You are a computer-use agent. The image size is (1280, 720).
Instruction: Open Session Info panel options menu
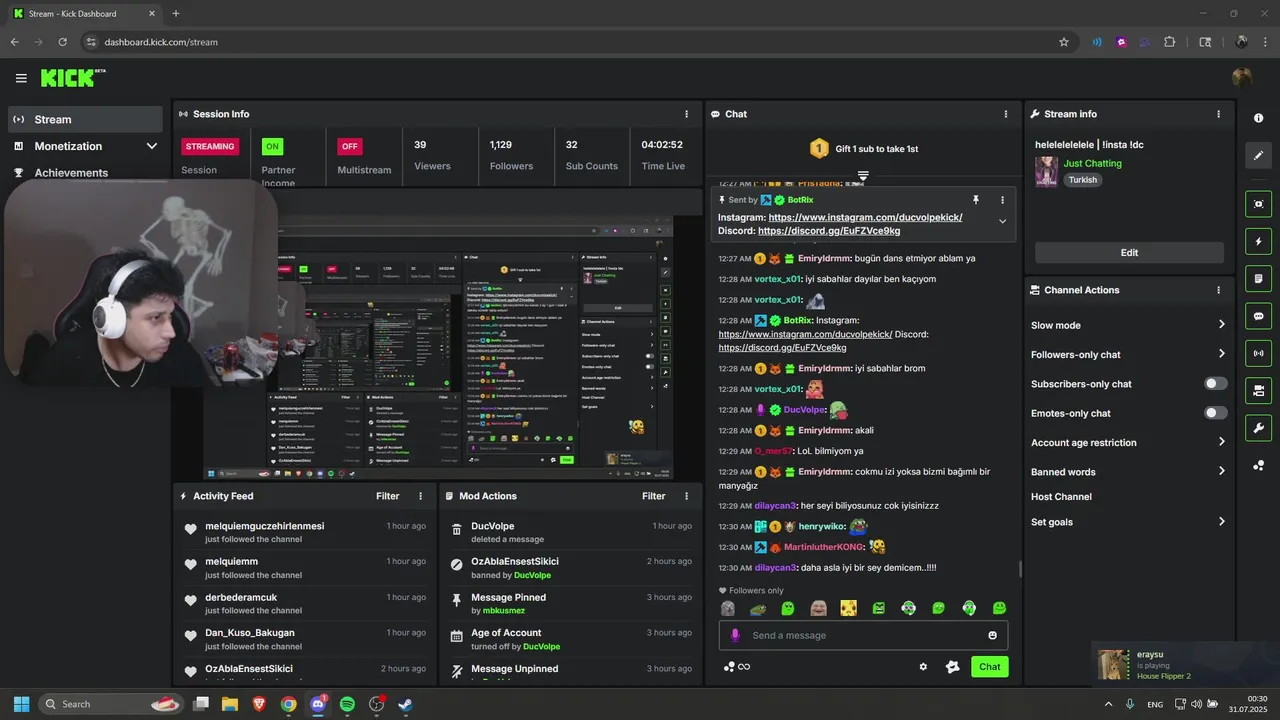coord(686,114)
